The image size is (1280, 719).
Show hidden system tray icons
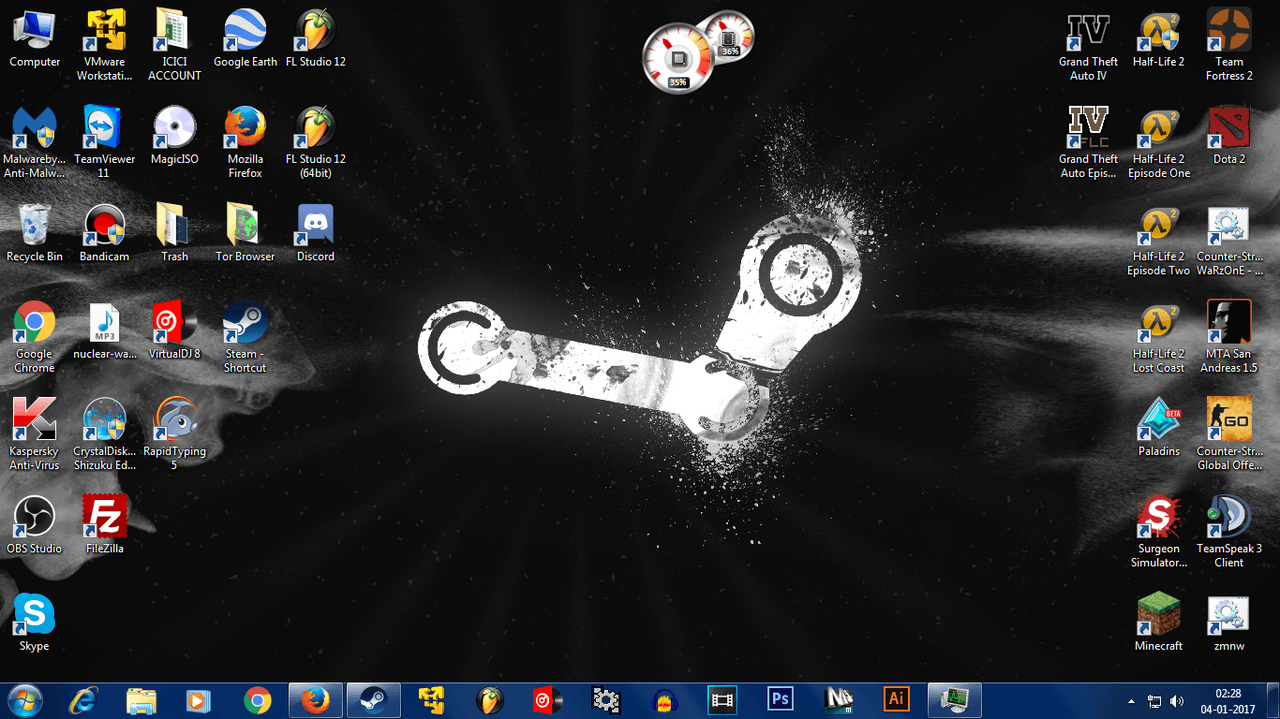point(1131,701)
